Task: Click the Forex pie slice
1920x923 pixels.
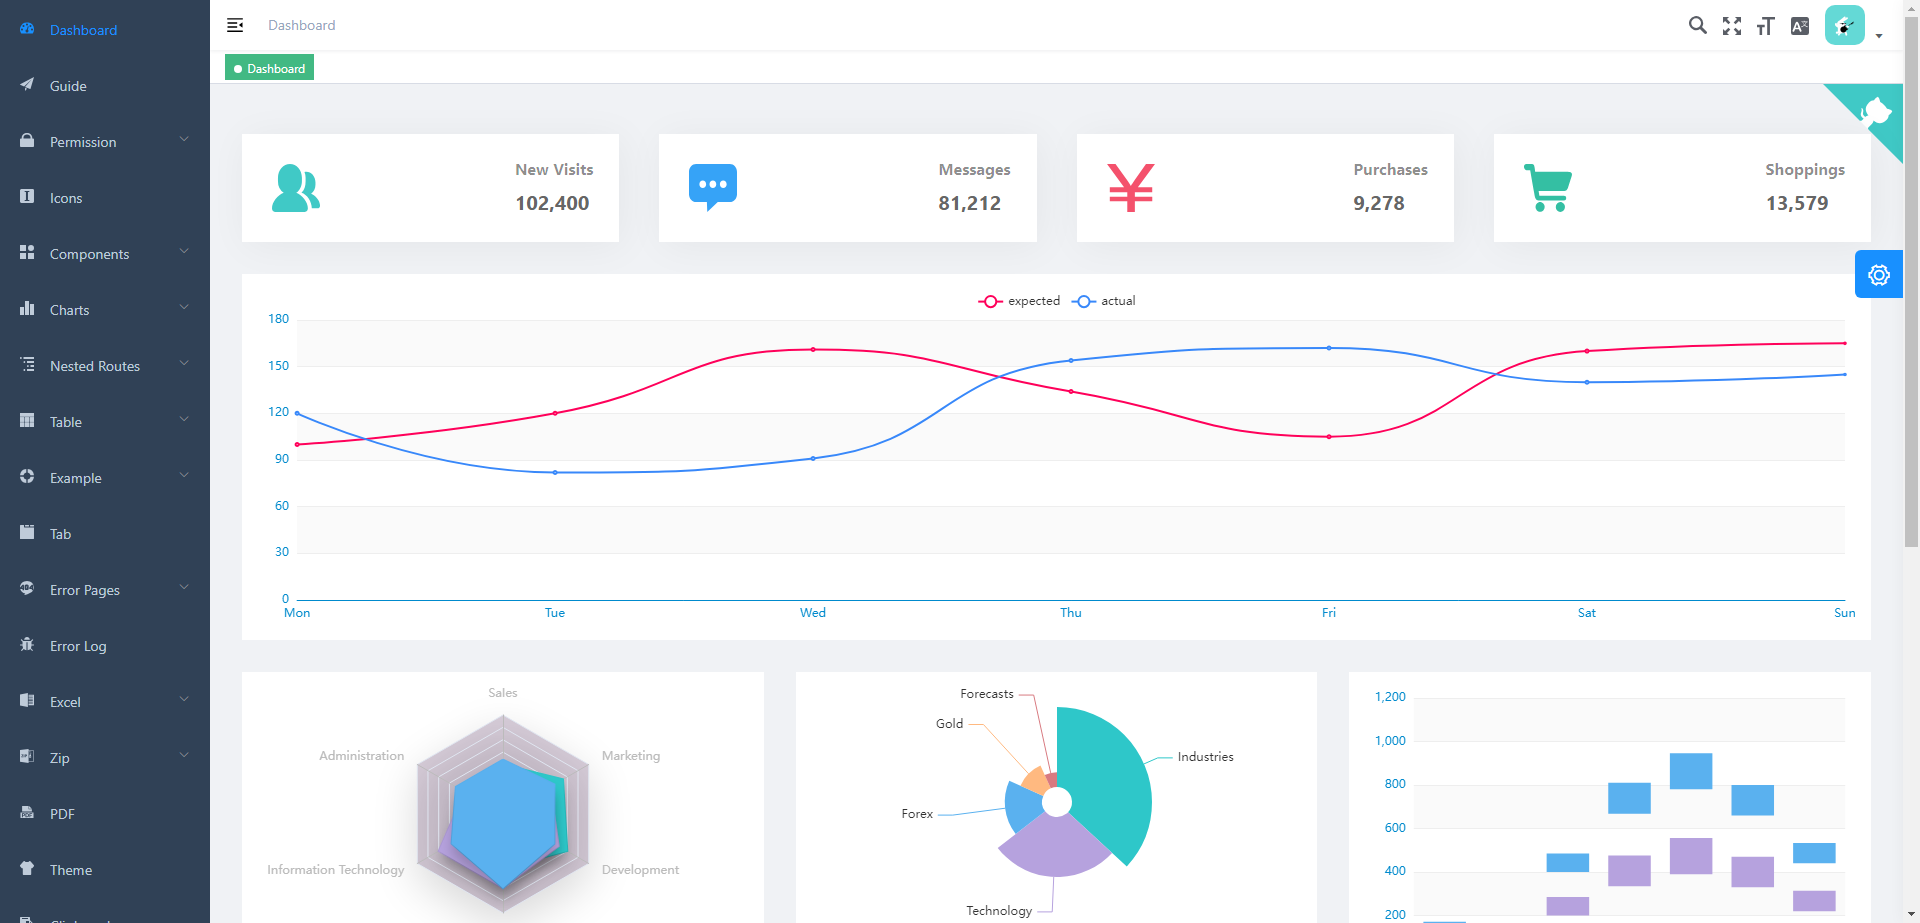Action: [x=1023, y=808]
